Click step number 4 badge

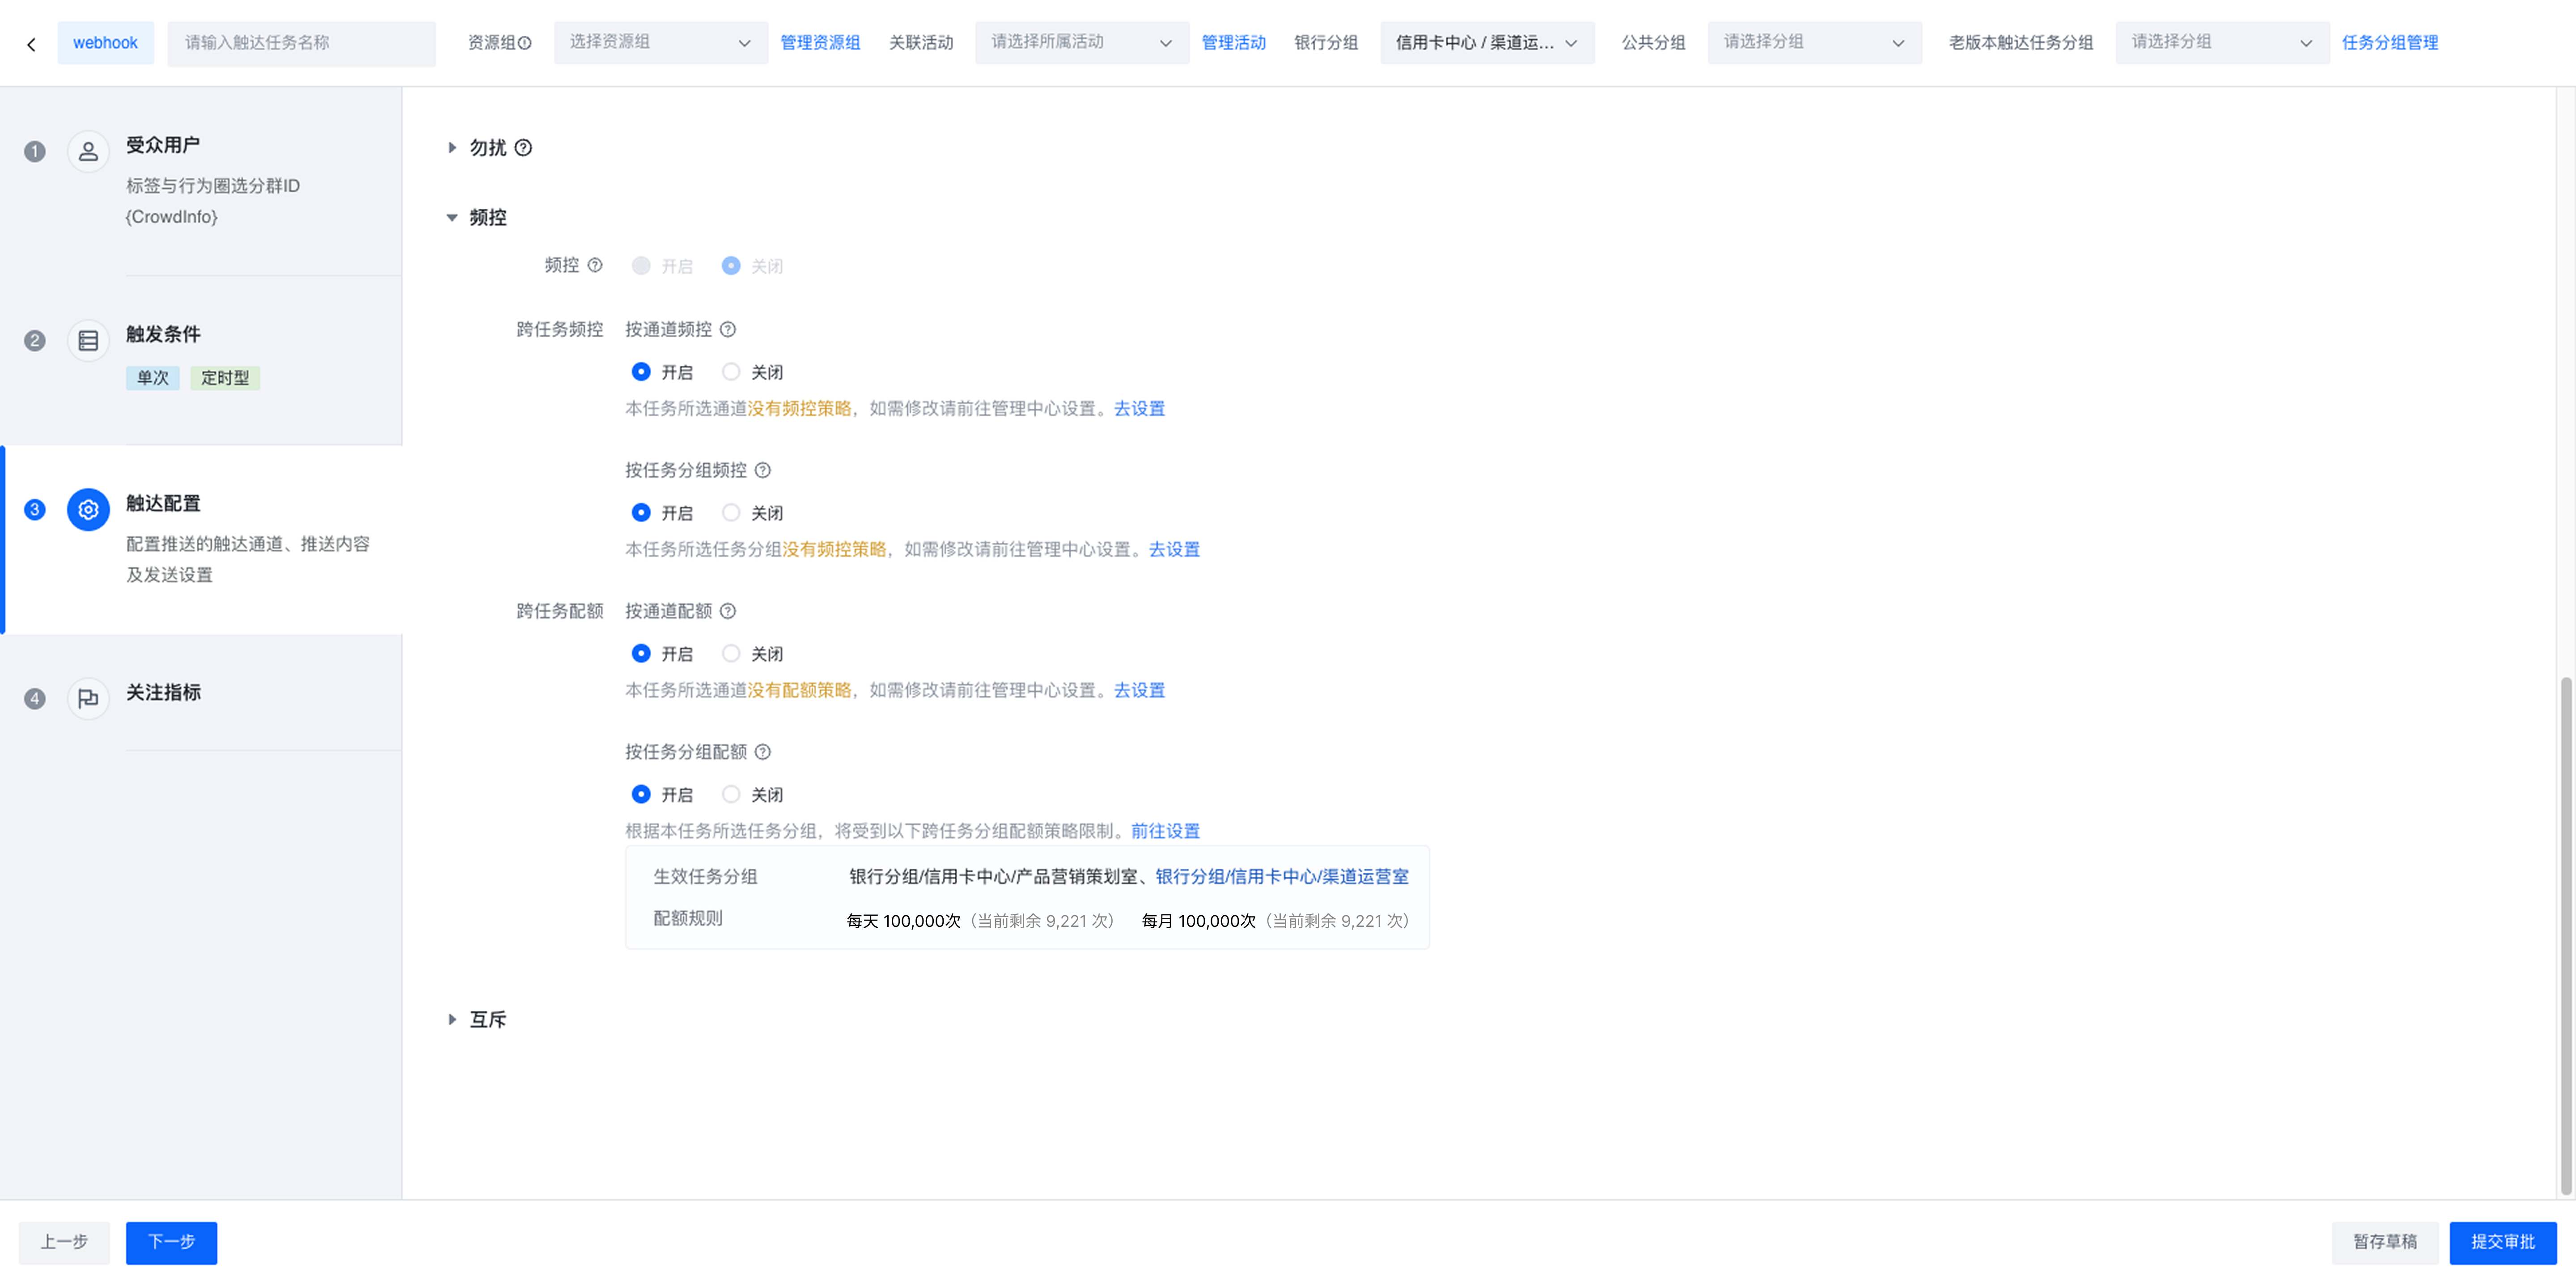tap(35, 698)
